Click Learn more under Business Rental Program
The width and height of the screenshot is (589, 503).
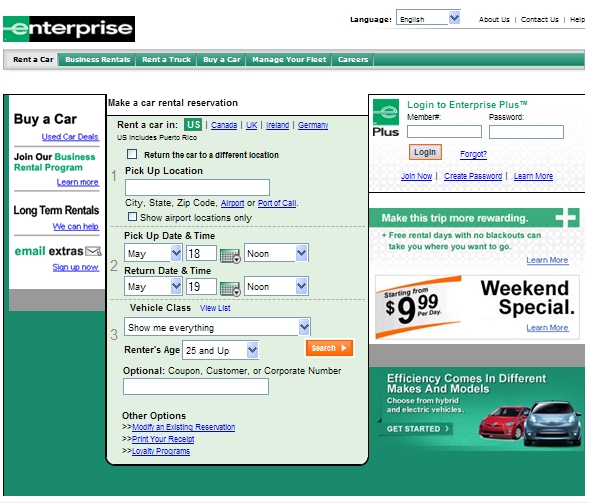[77, 182]
